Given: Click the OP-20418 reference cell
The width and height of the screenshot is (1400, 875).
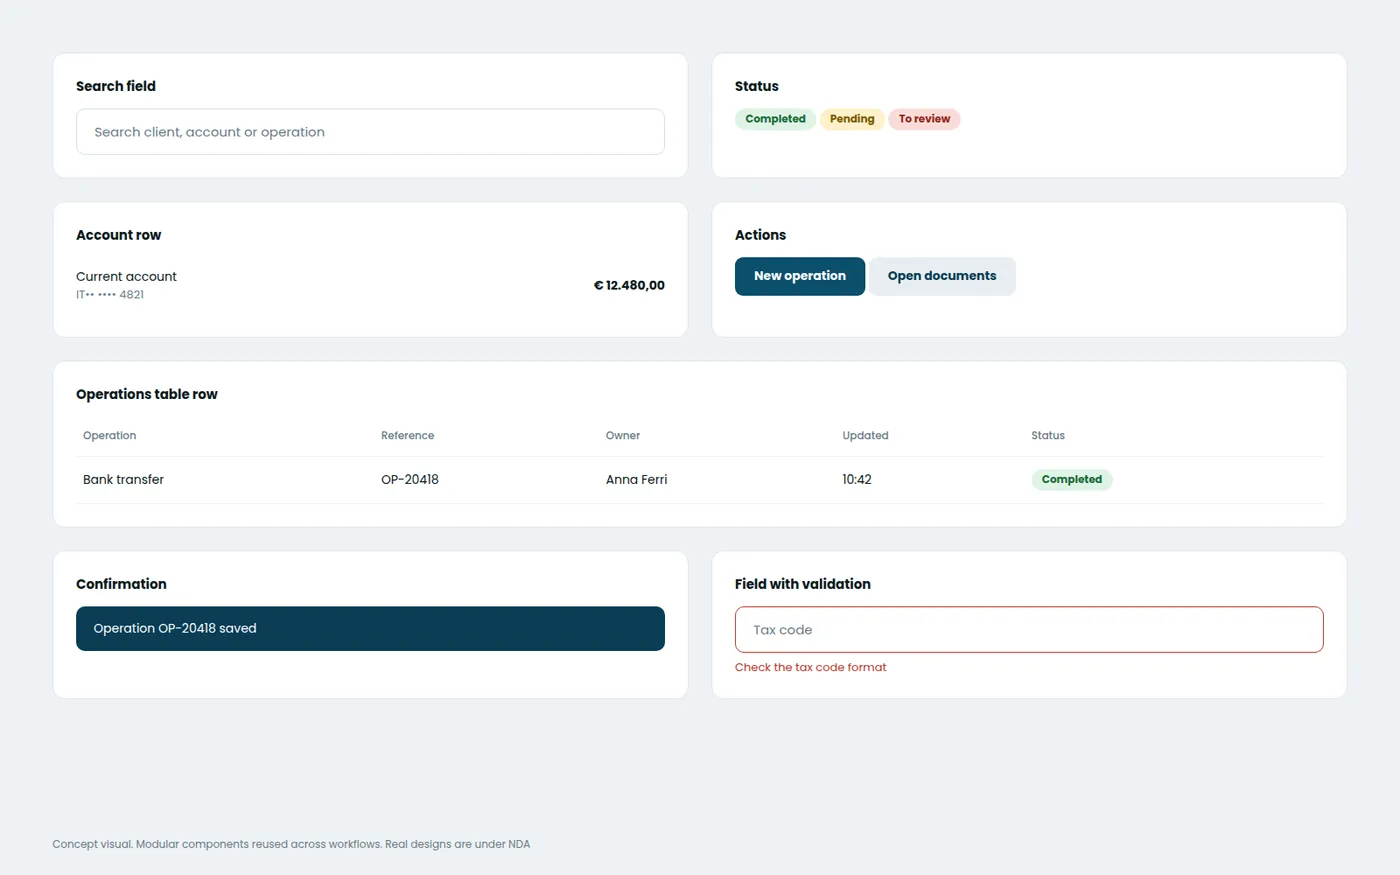Looking at the screenshot, I should 410,480.
